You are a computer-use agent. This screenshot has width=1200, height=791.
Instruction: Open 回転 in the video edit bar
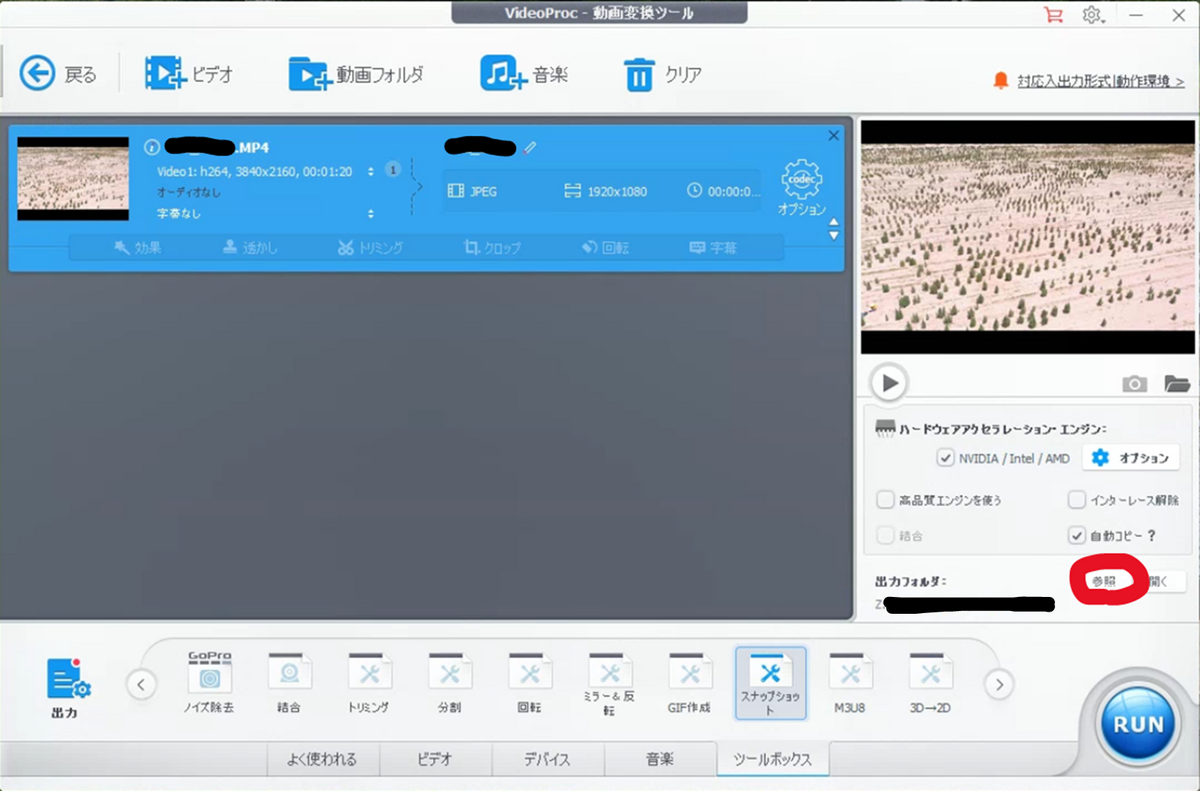[x=606, y=247]
